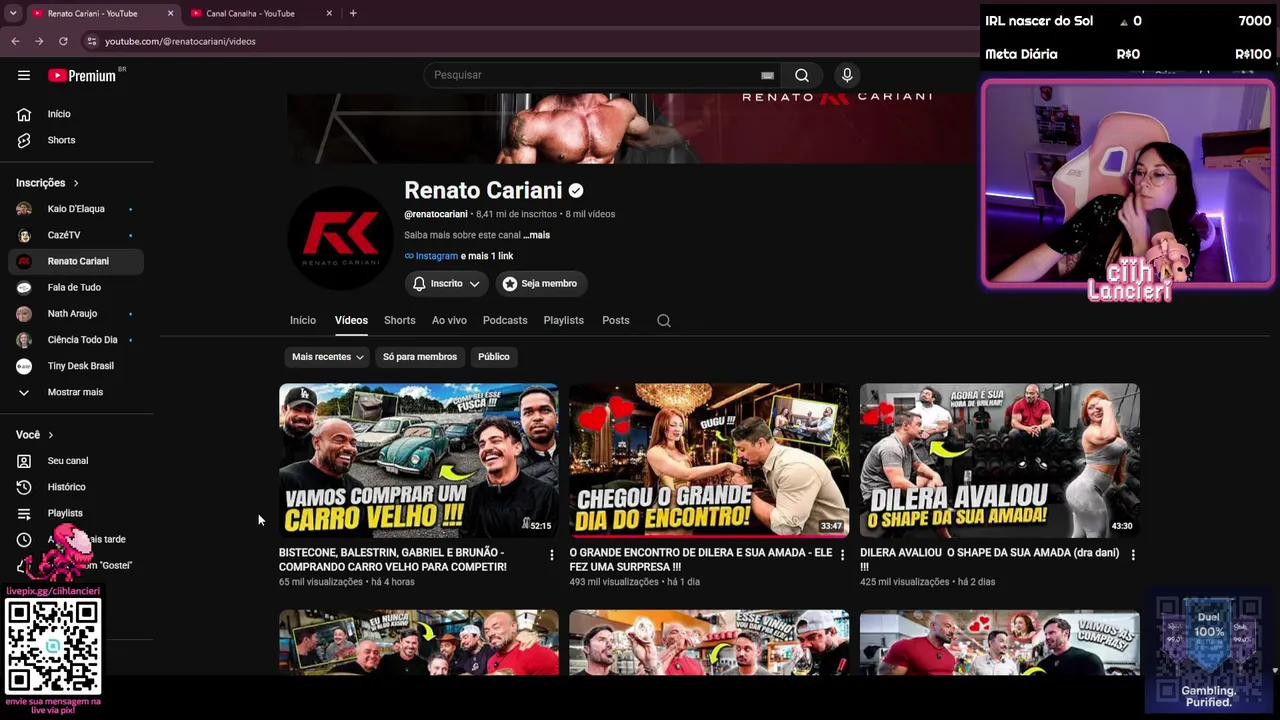Click the Renato Cariani channel profile picture
Image resolution: width=1280 pixels, height=720 pixels.
[x=340, y=238]
